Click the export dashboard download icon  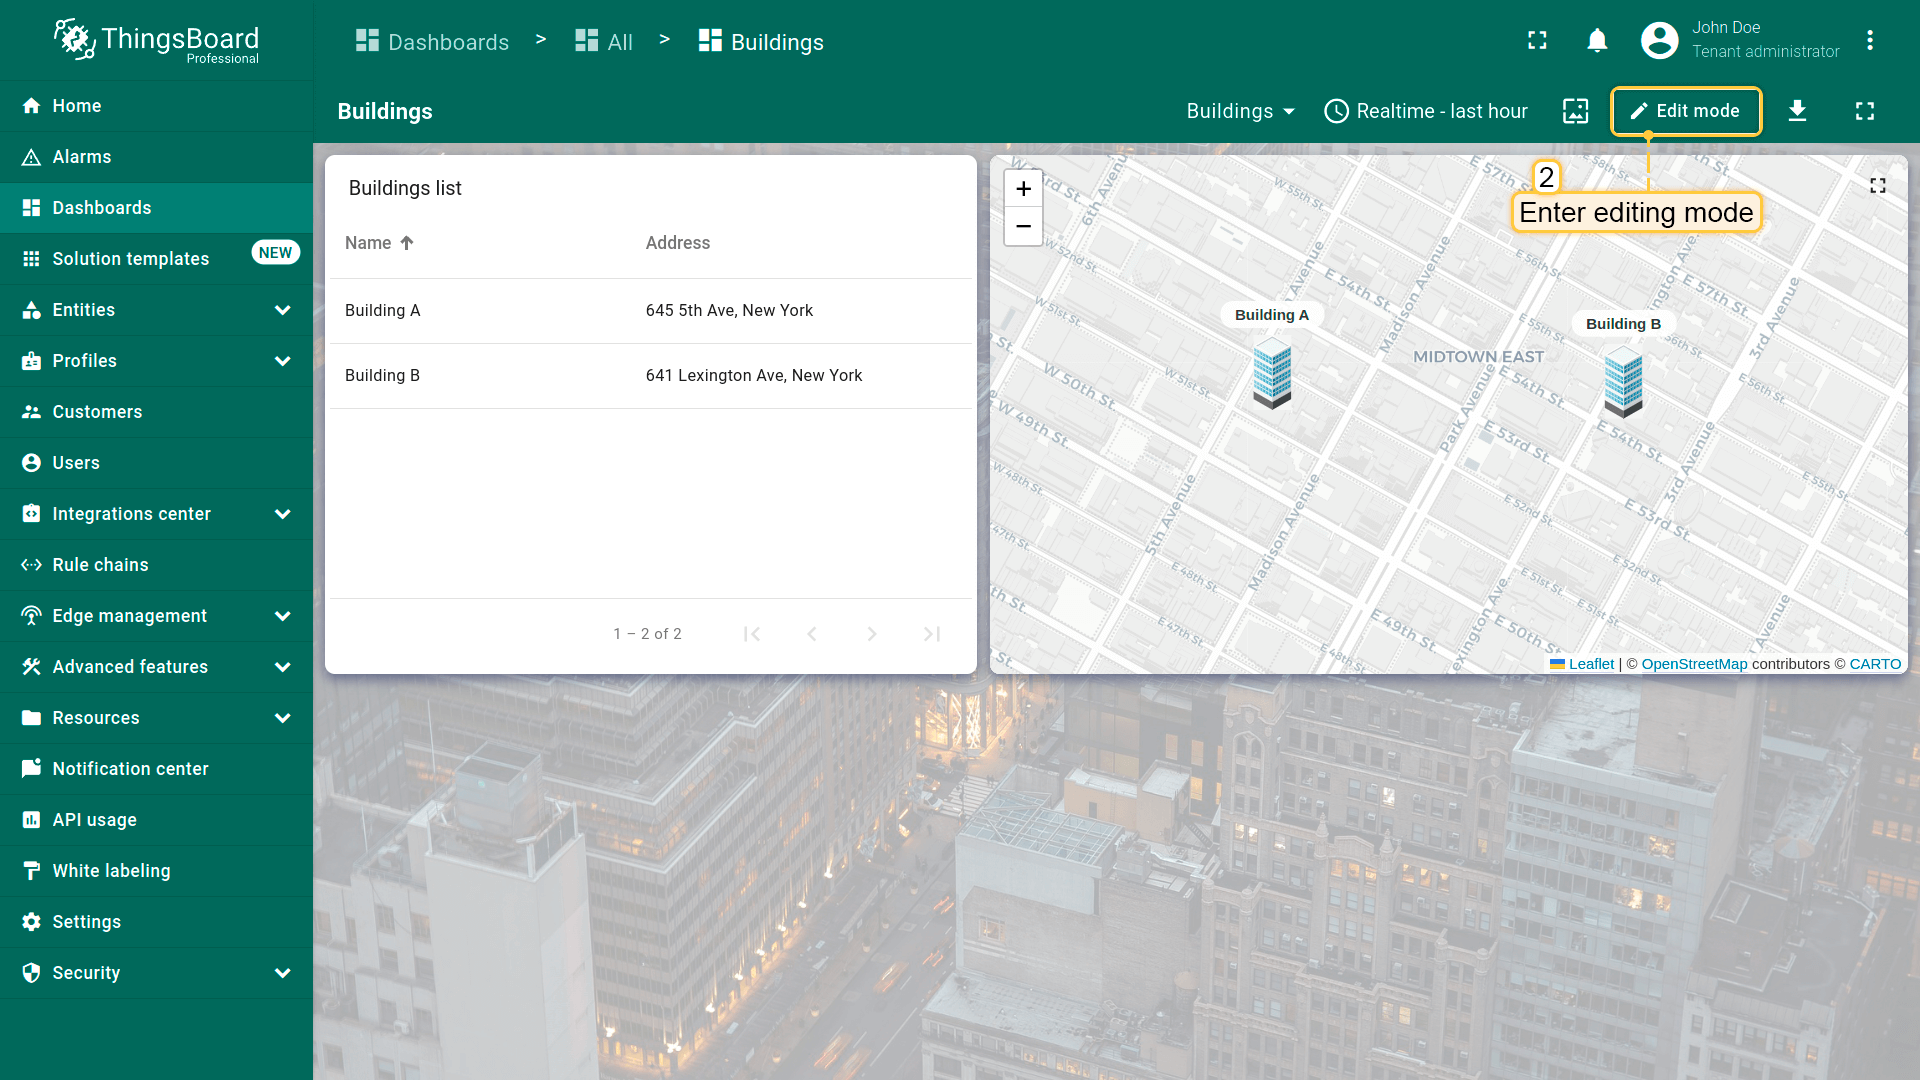click(x=1797, y=111)
